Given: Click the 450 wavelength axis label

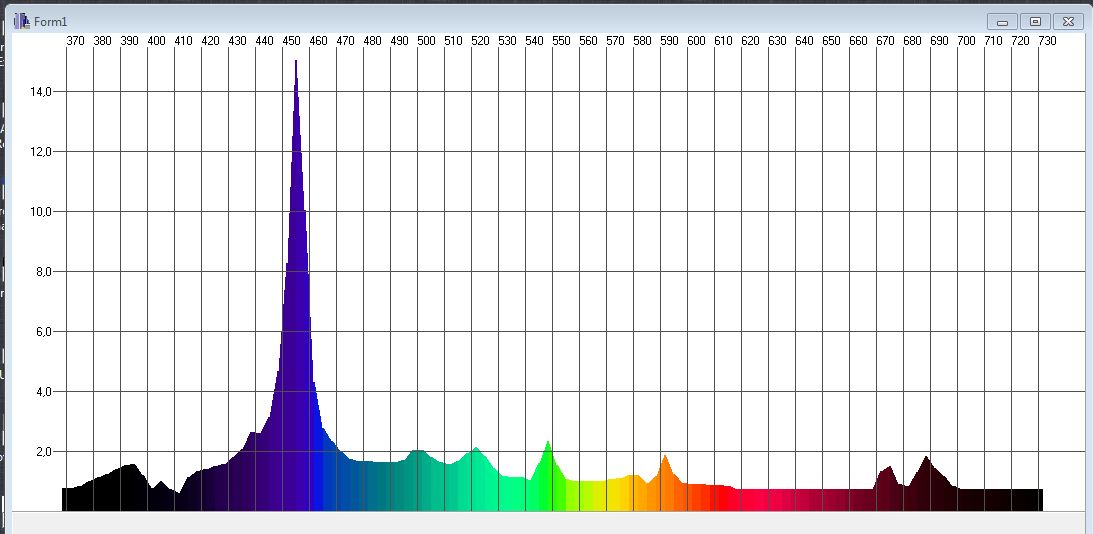Looking at the screenshot, I should coord(291,41).
